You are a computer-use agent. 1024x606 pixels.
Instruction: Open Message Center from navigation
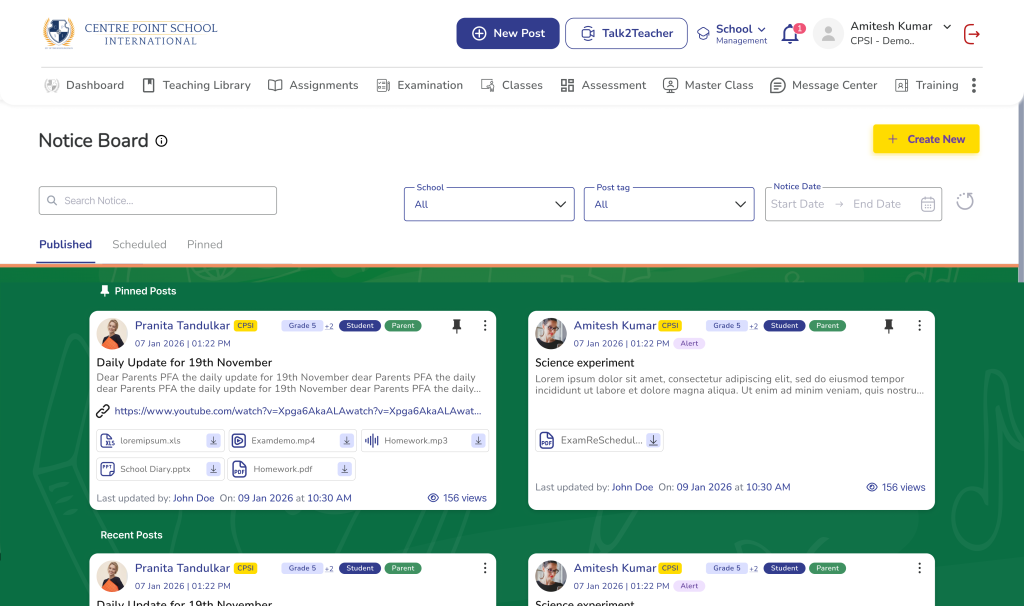[823, 86]
